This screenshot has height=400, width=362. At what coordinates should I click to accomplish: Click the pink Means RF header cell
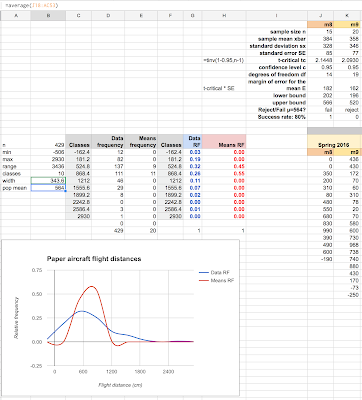click(x=224, y=142)
